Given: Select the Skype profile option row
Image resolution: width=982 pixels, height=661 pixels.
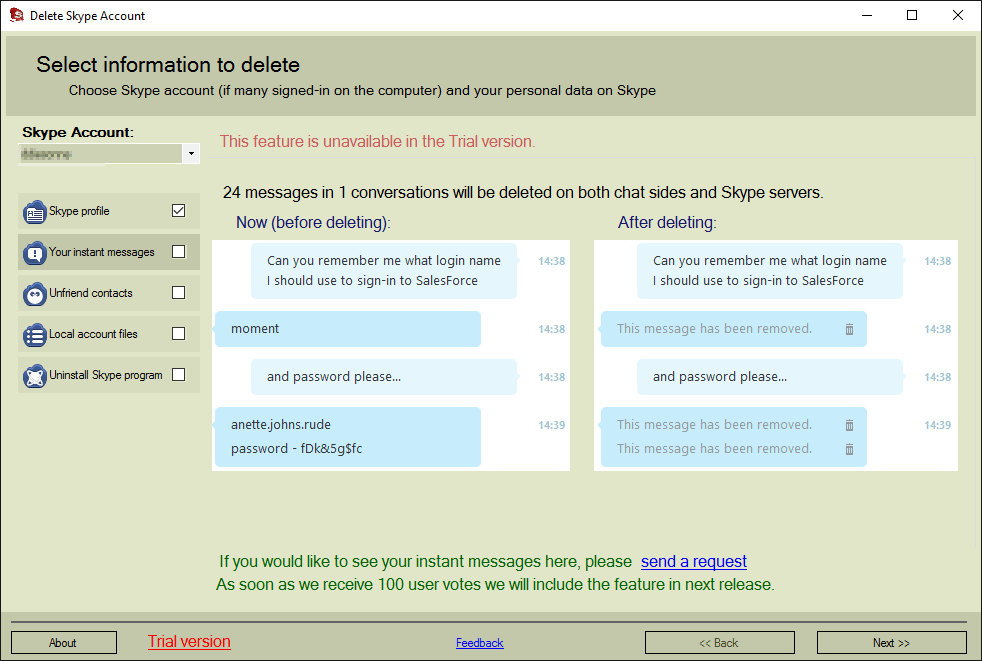Looking at the screenshot, I should tap(109, 211).
